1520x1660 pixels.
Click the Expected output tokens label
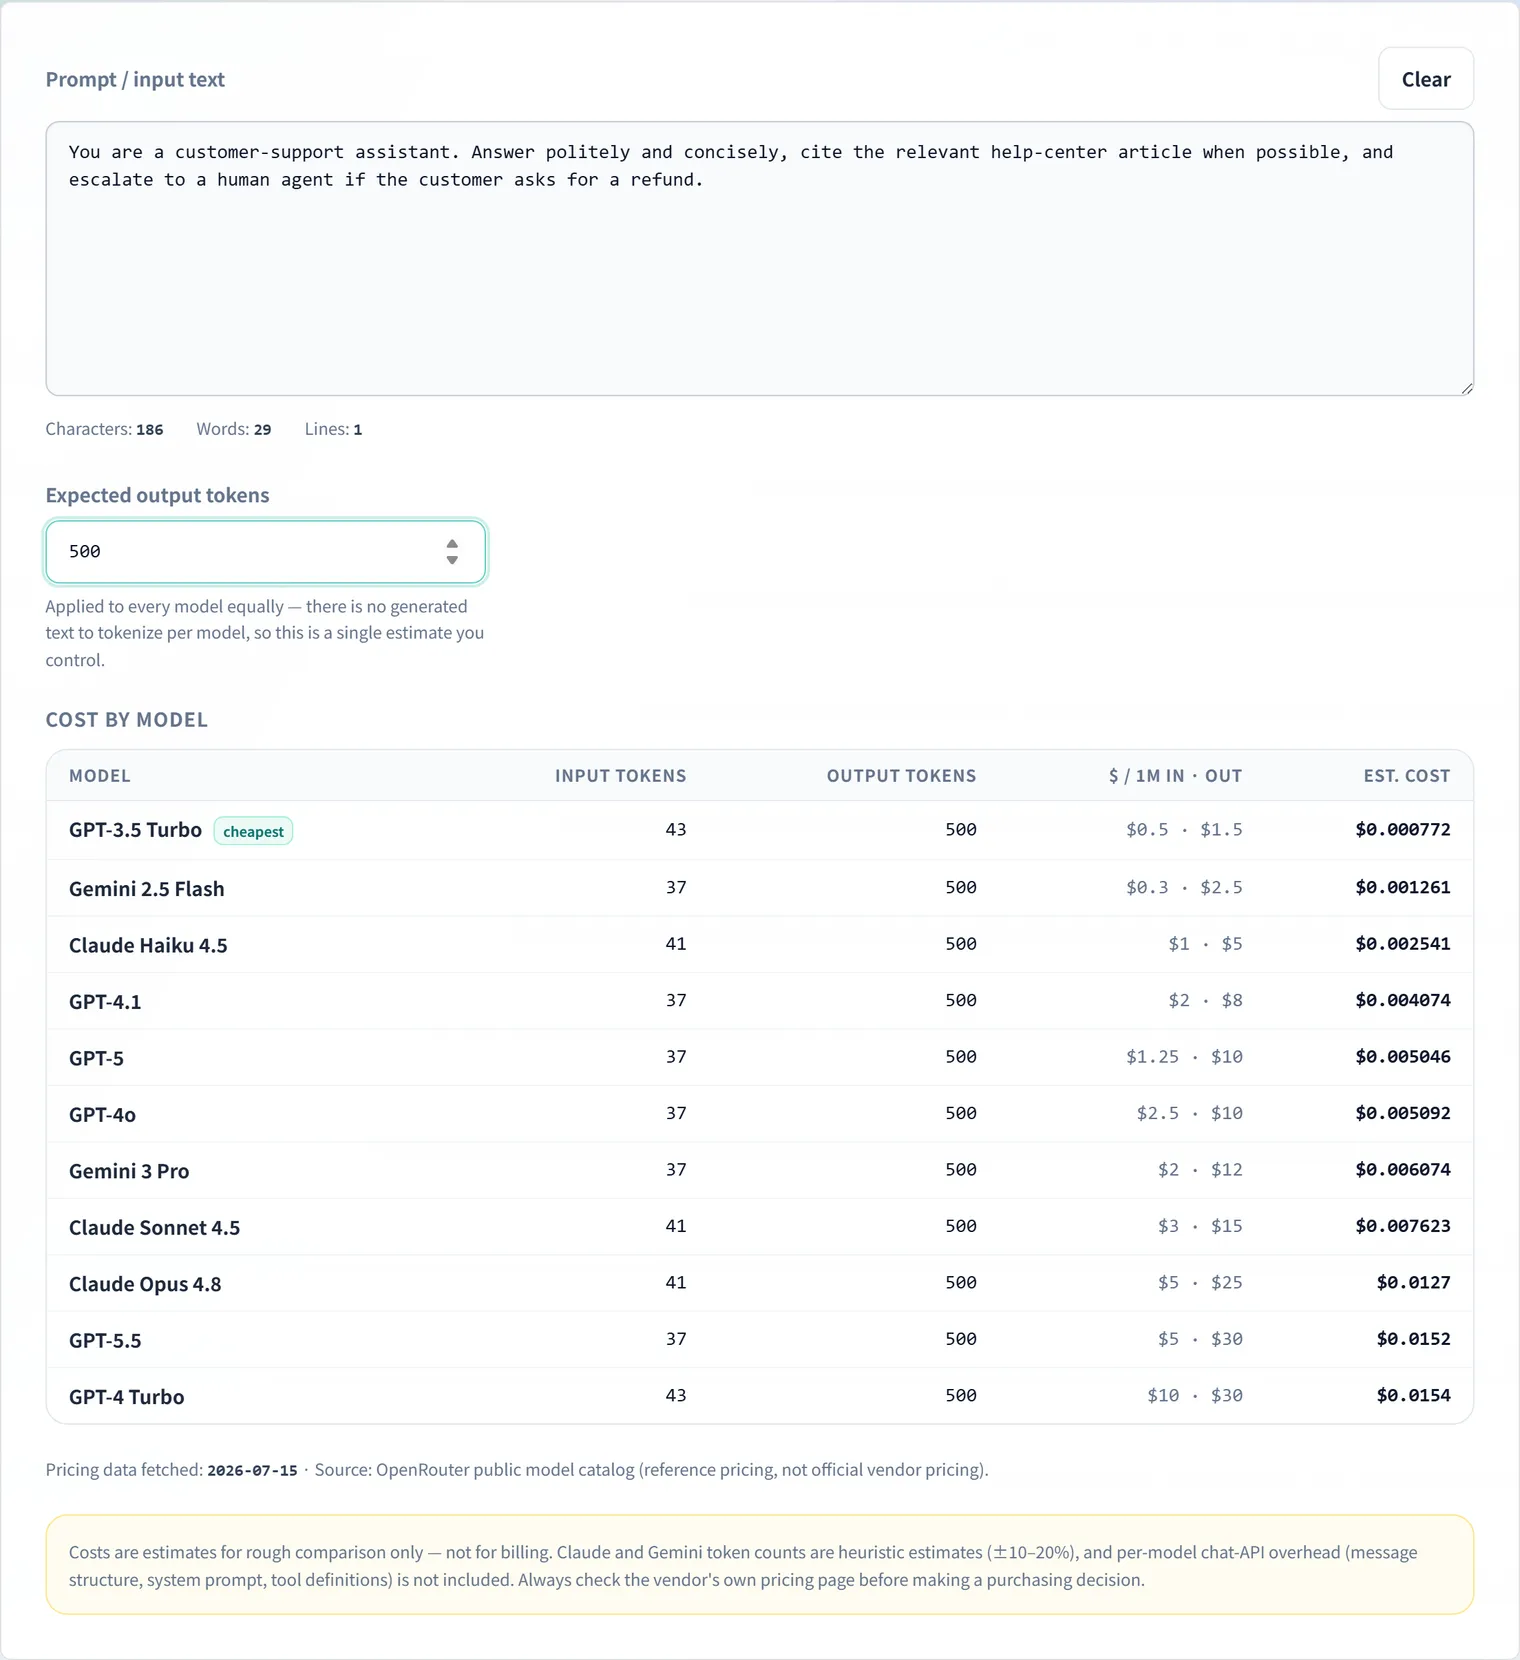click(157, 495)
